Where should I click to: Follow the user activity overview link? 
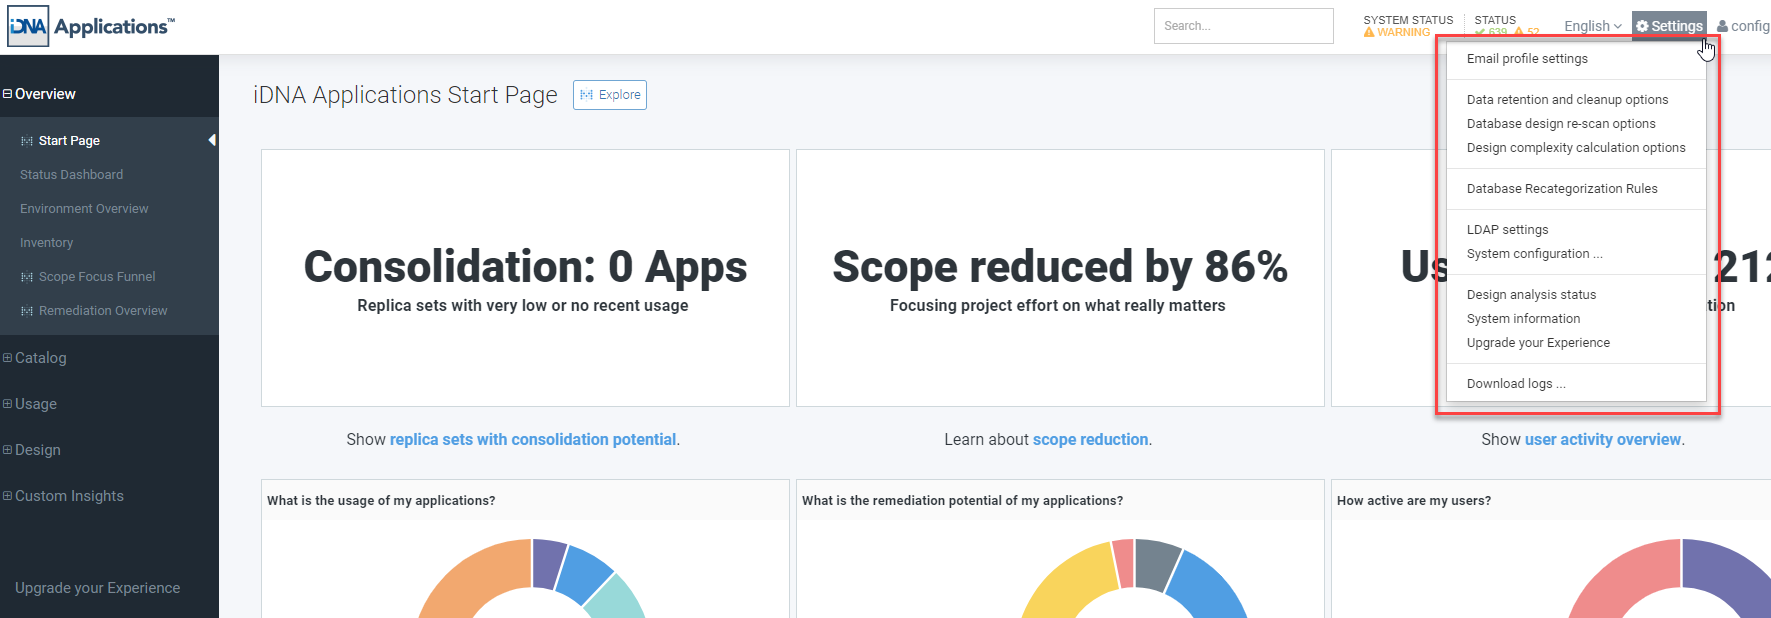[x=1603, y=440]
